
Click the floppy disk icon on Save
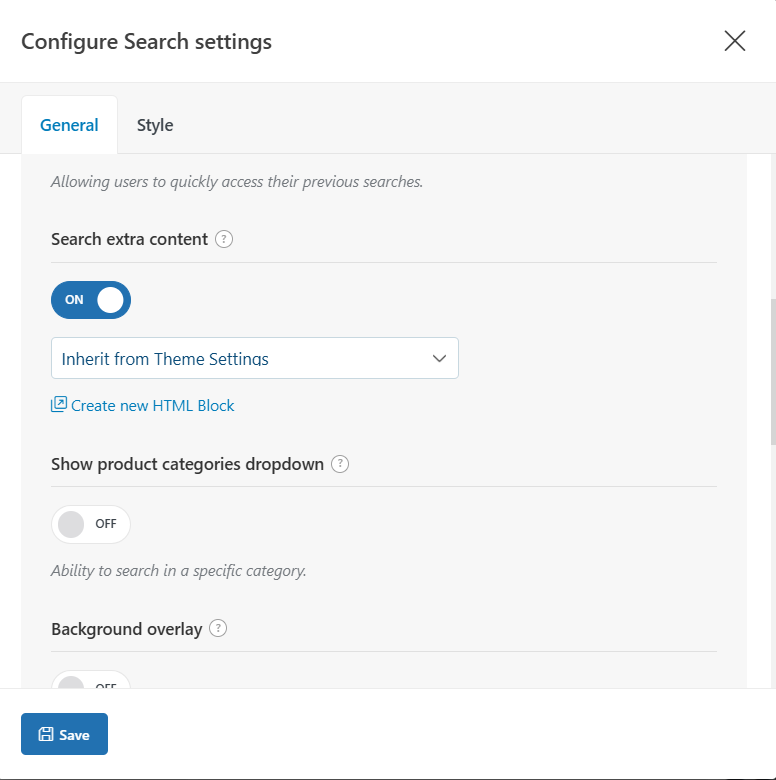(x=46, y=734)
